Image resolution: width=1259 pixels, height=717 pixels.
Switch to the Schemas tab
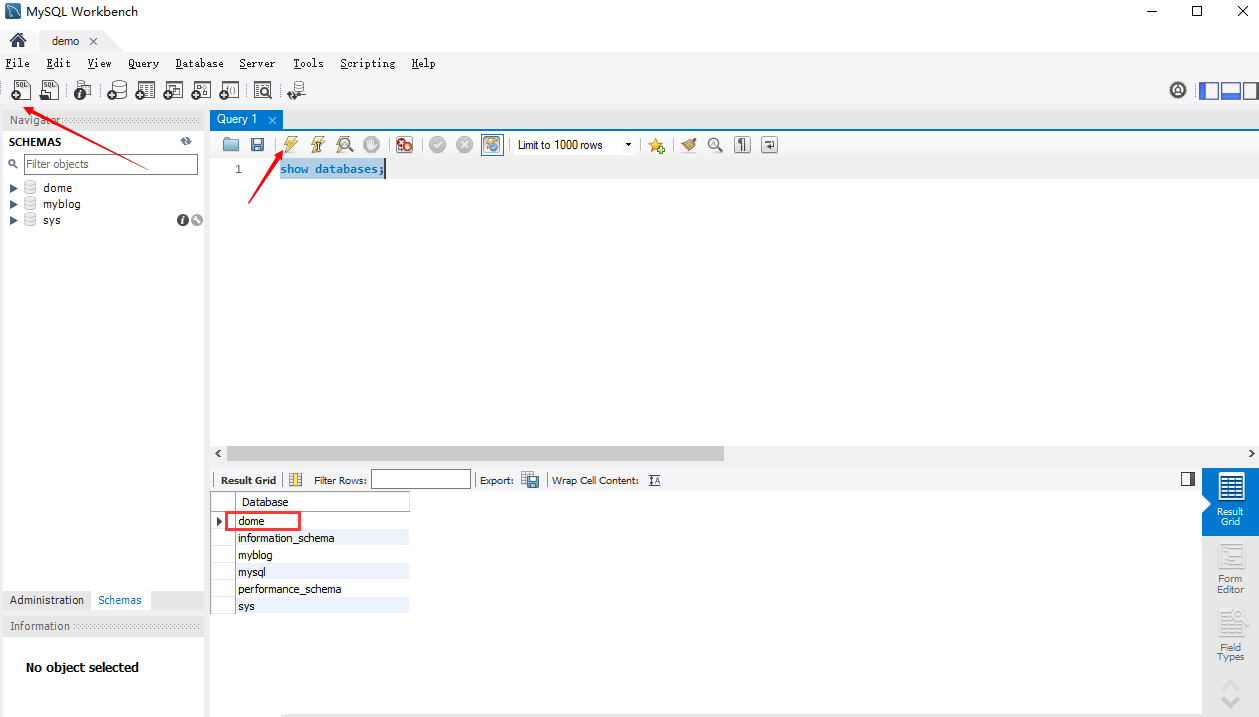point(120,600)
